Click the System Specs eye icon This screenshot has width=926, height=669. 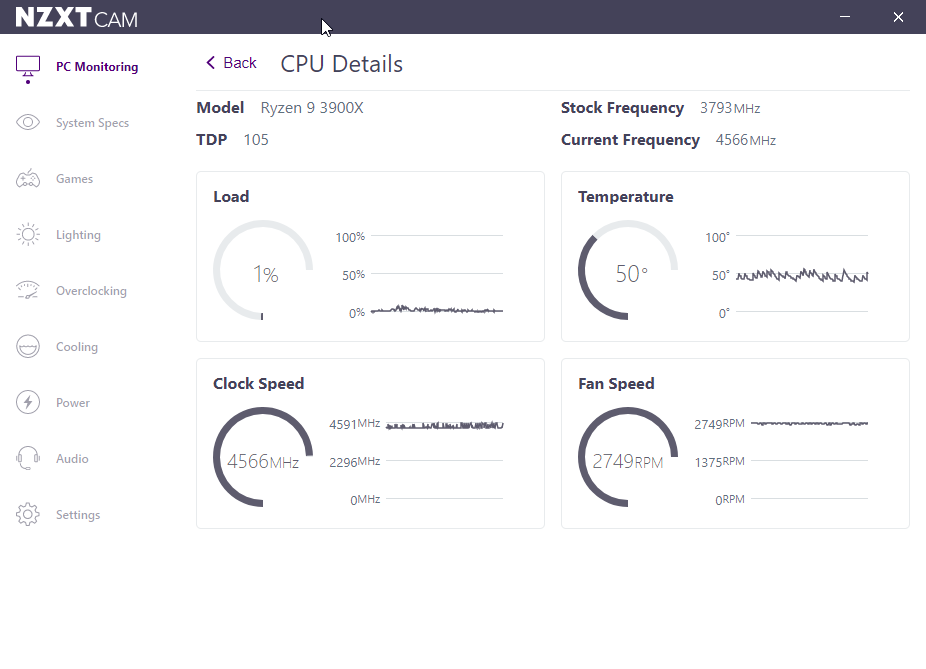(x=28, y=123)
